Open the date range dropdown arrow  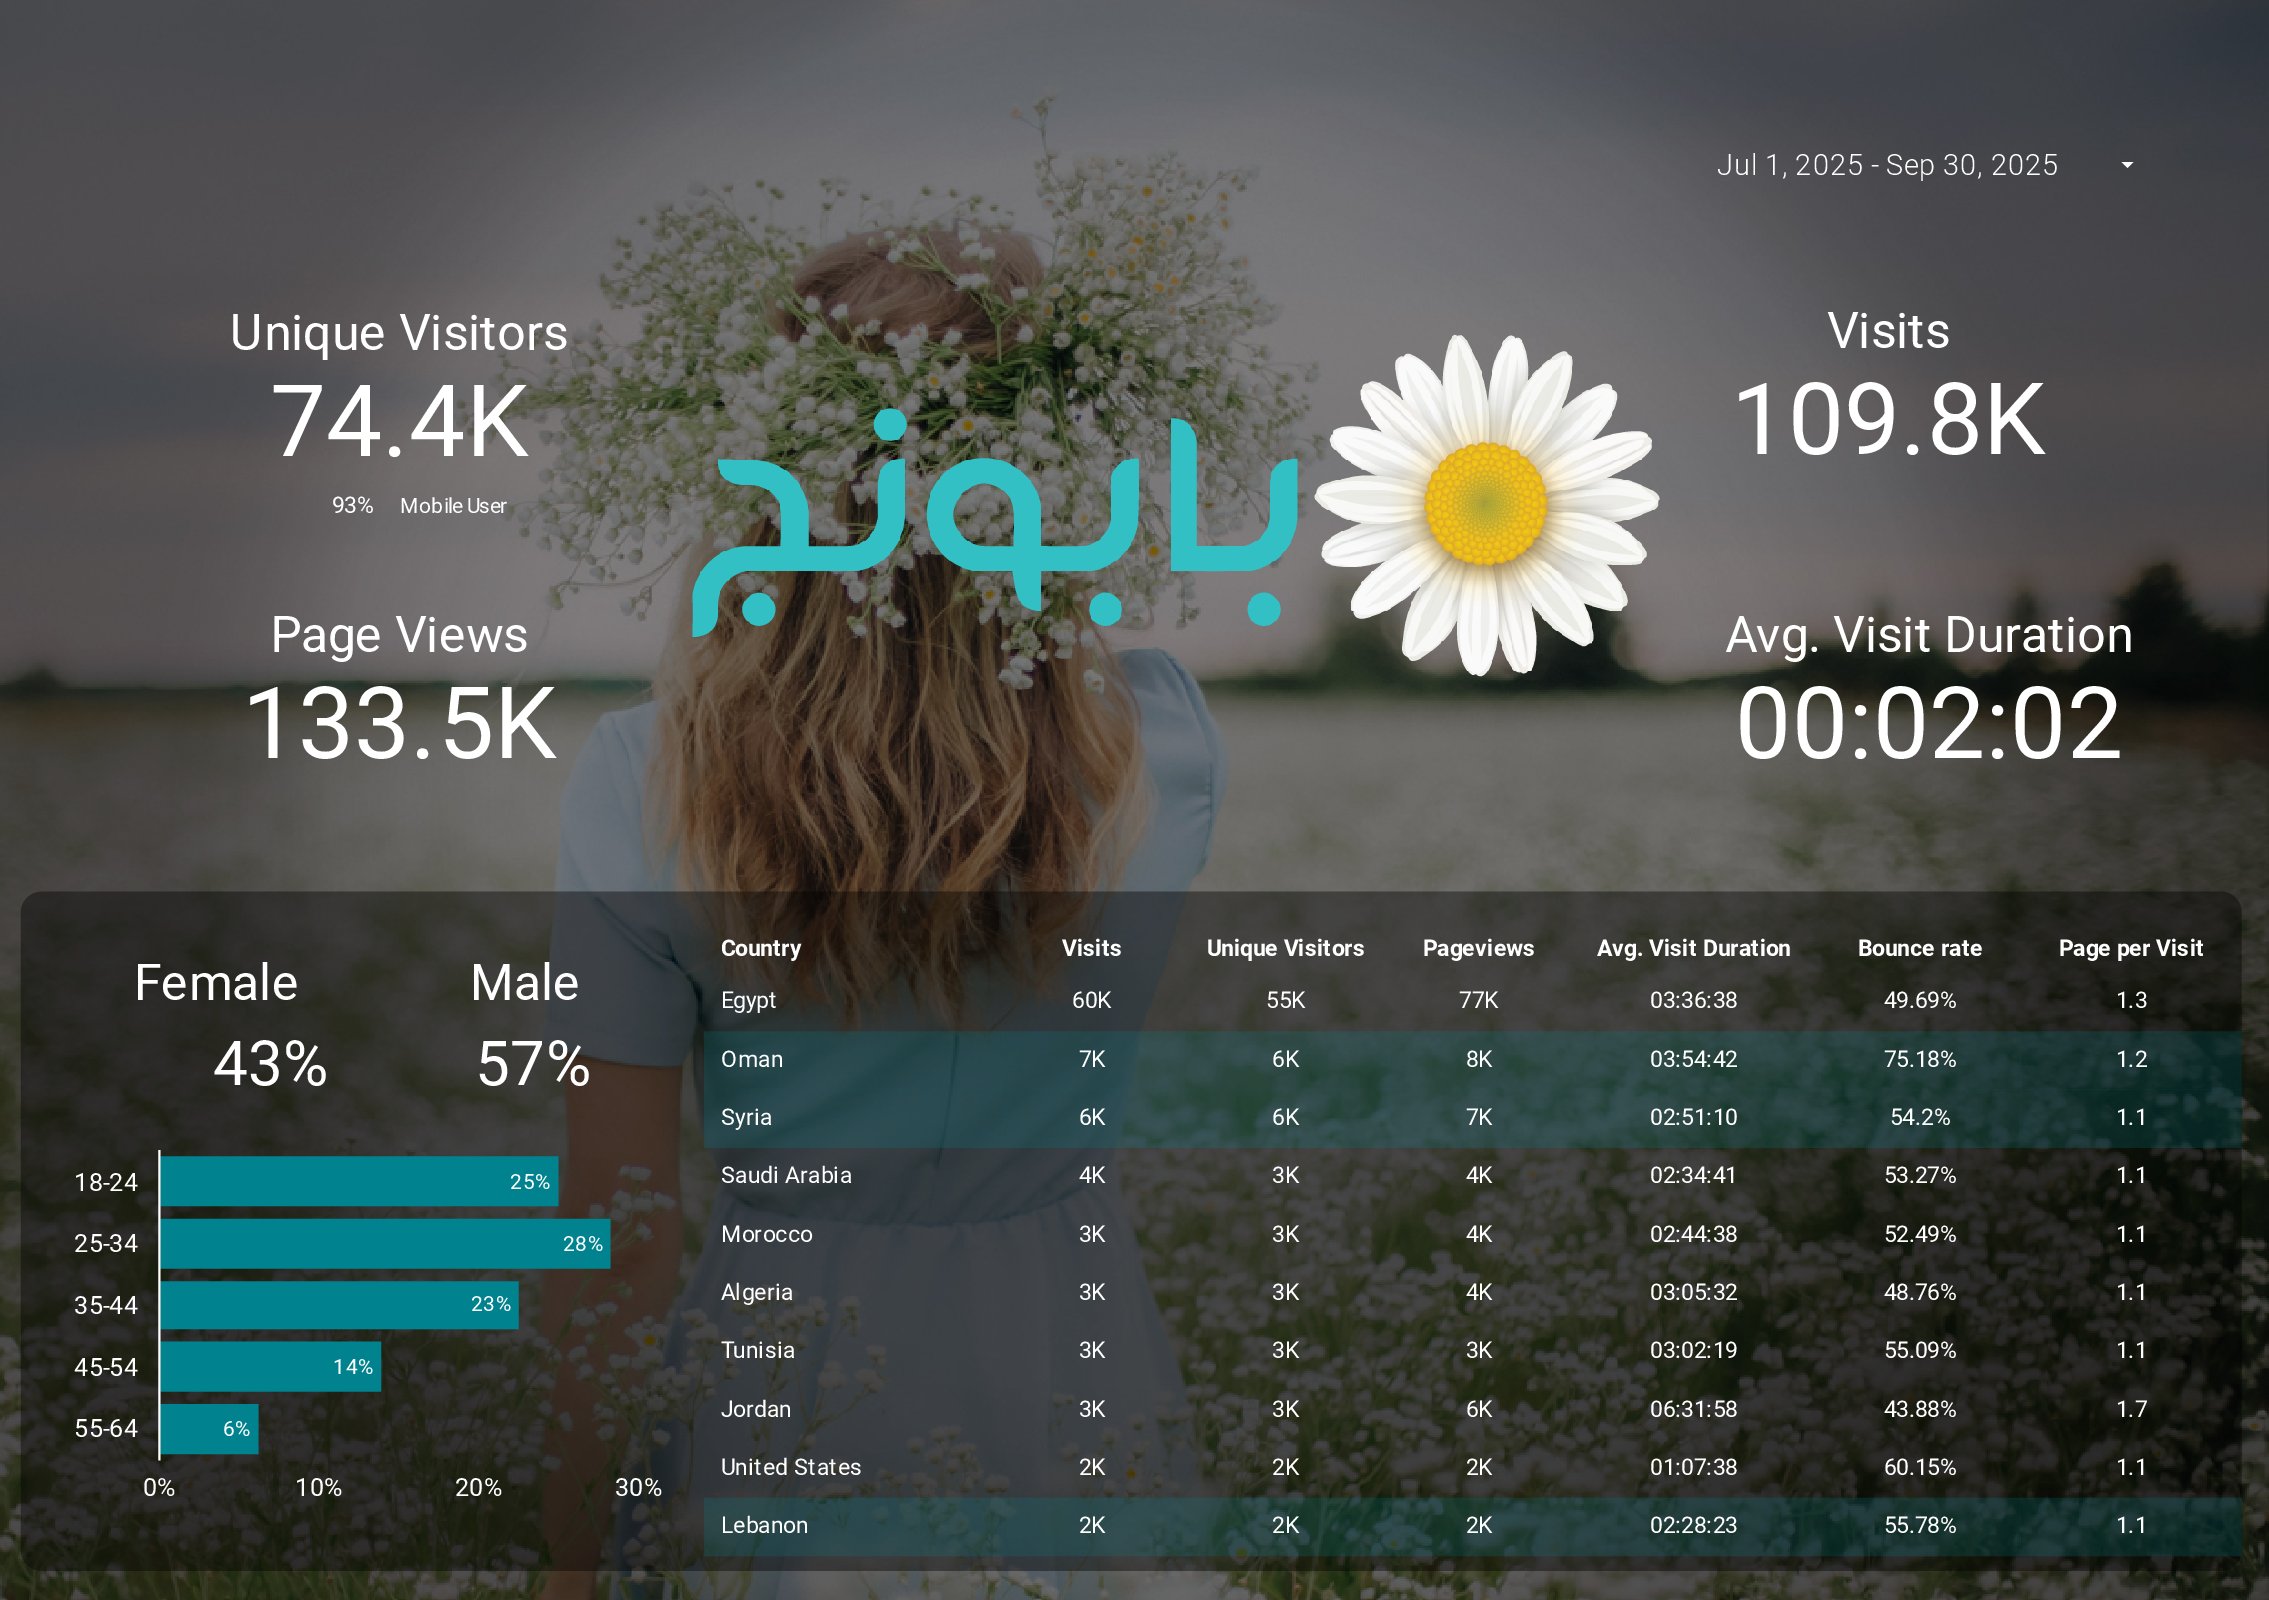click(x=2127, y=165)
